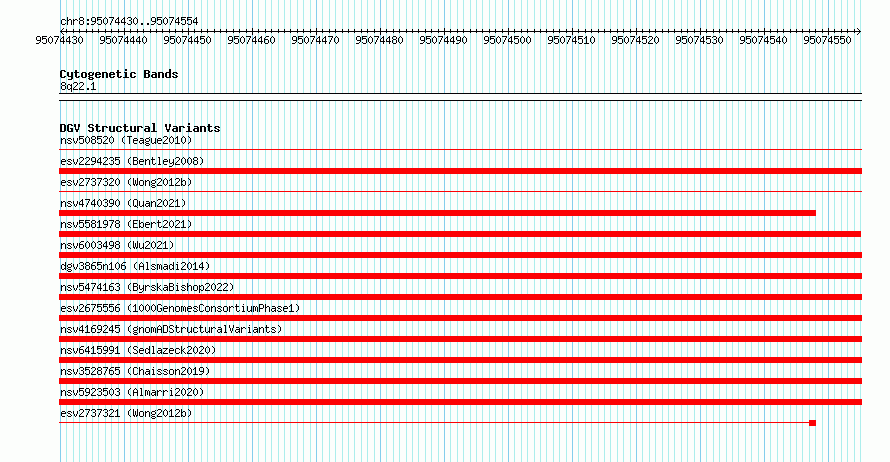Click ruler tick label 95074440
Viewport: 890px width, 462px height.
click(123, 40)
